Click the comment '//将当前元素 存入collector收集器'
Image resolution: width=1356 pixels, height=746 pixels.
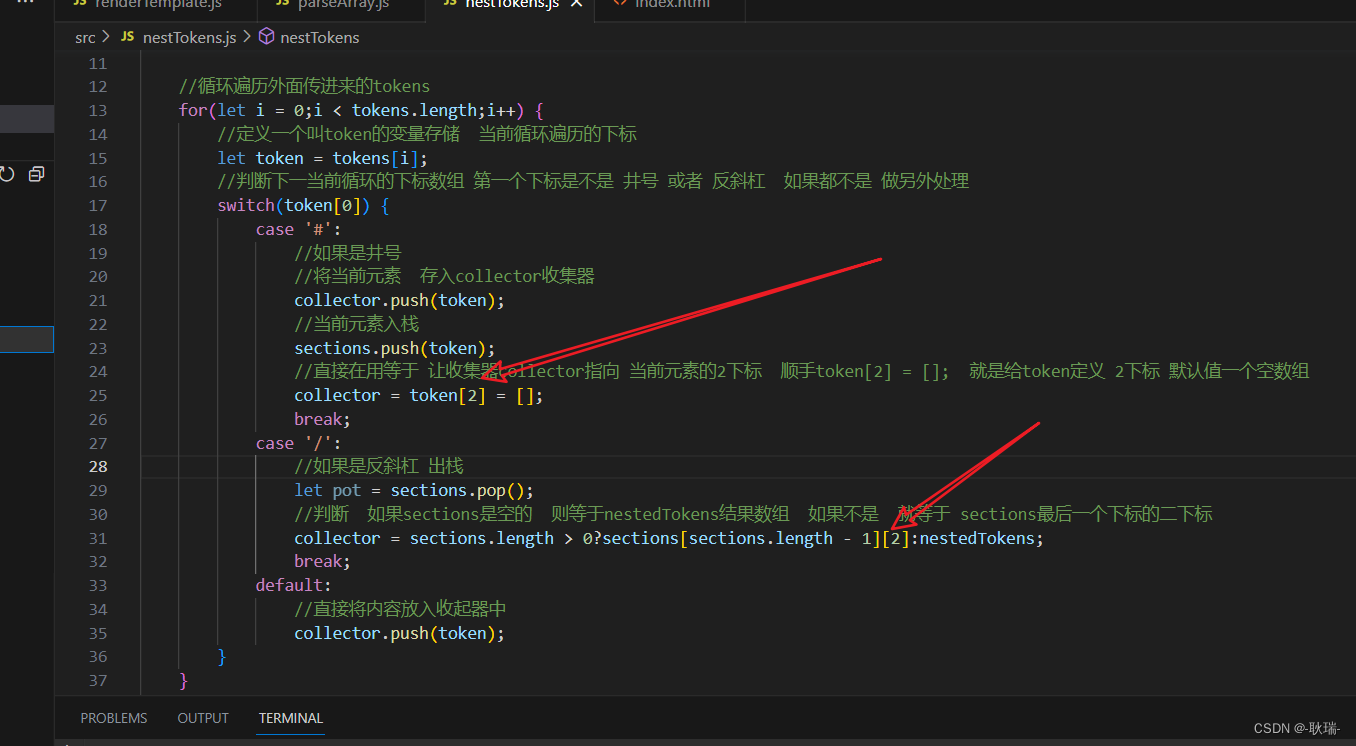[445, 277]
